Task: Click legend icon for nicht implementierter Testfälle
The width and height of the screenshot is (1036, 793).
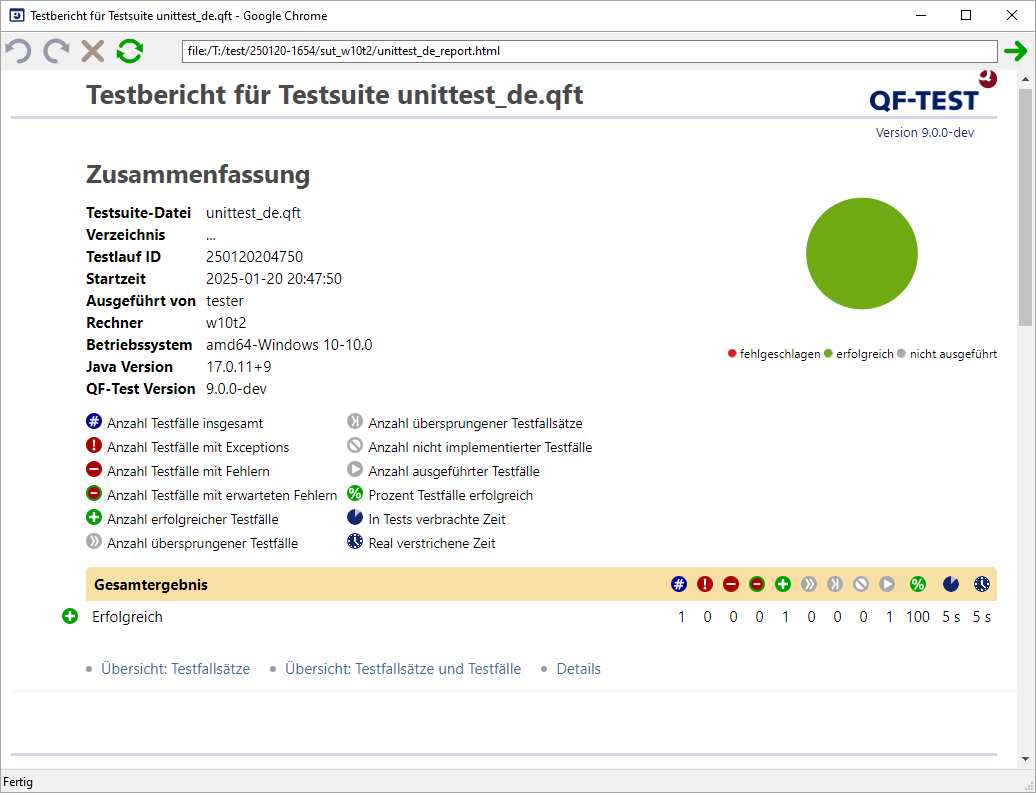Action: coord(355,445)
